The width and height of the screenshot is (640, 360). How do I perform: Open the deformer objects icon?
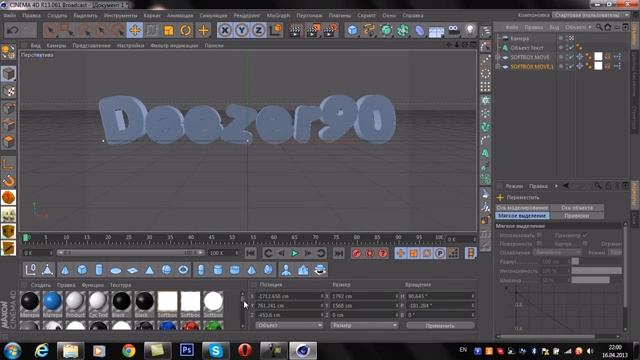click(420, 31)
